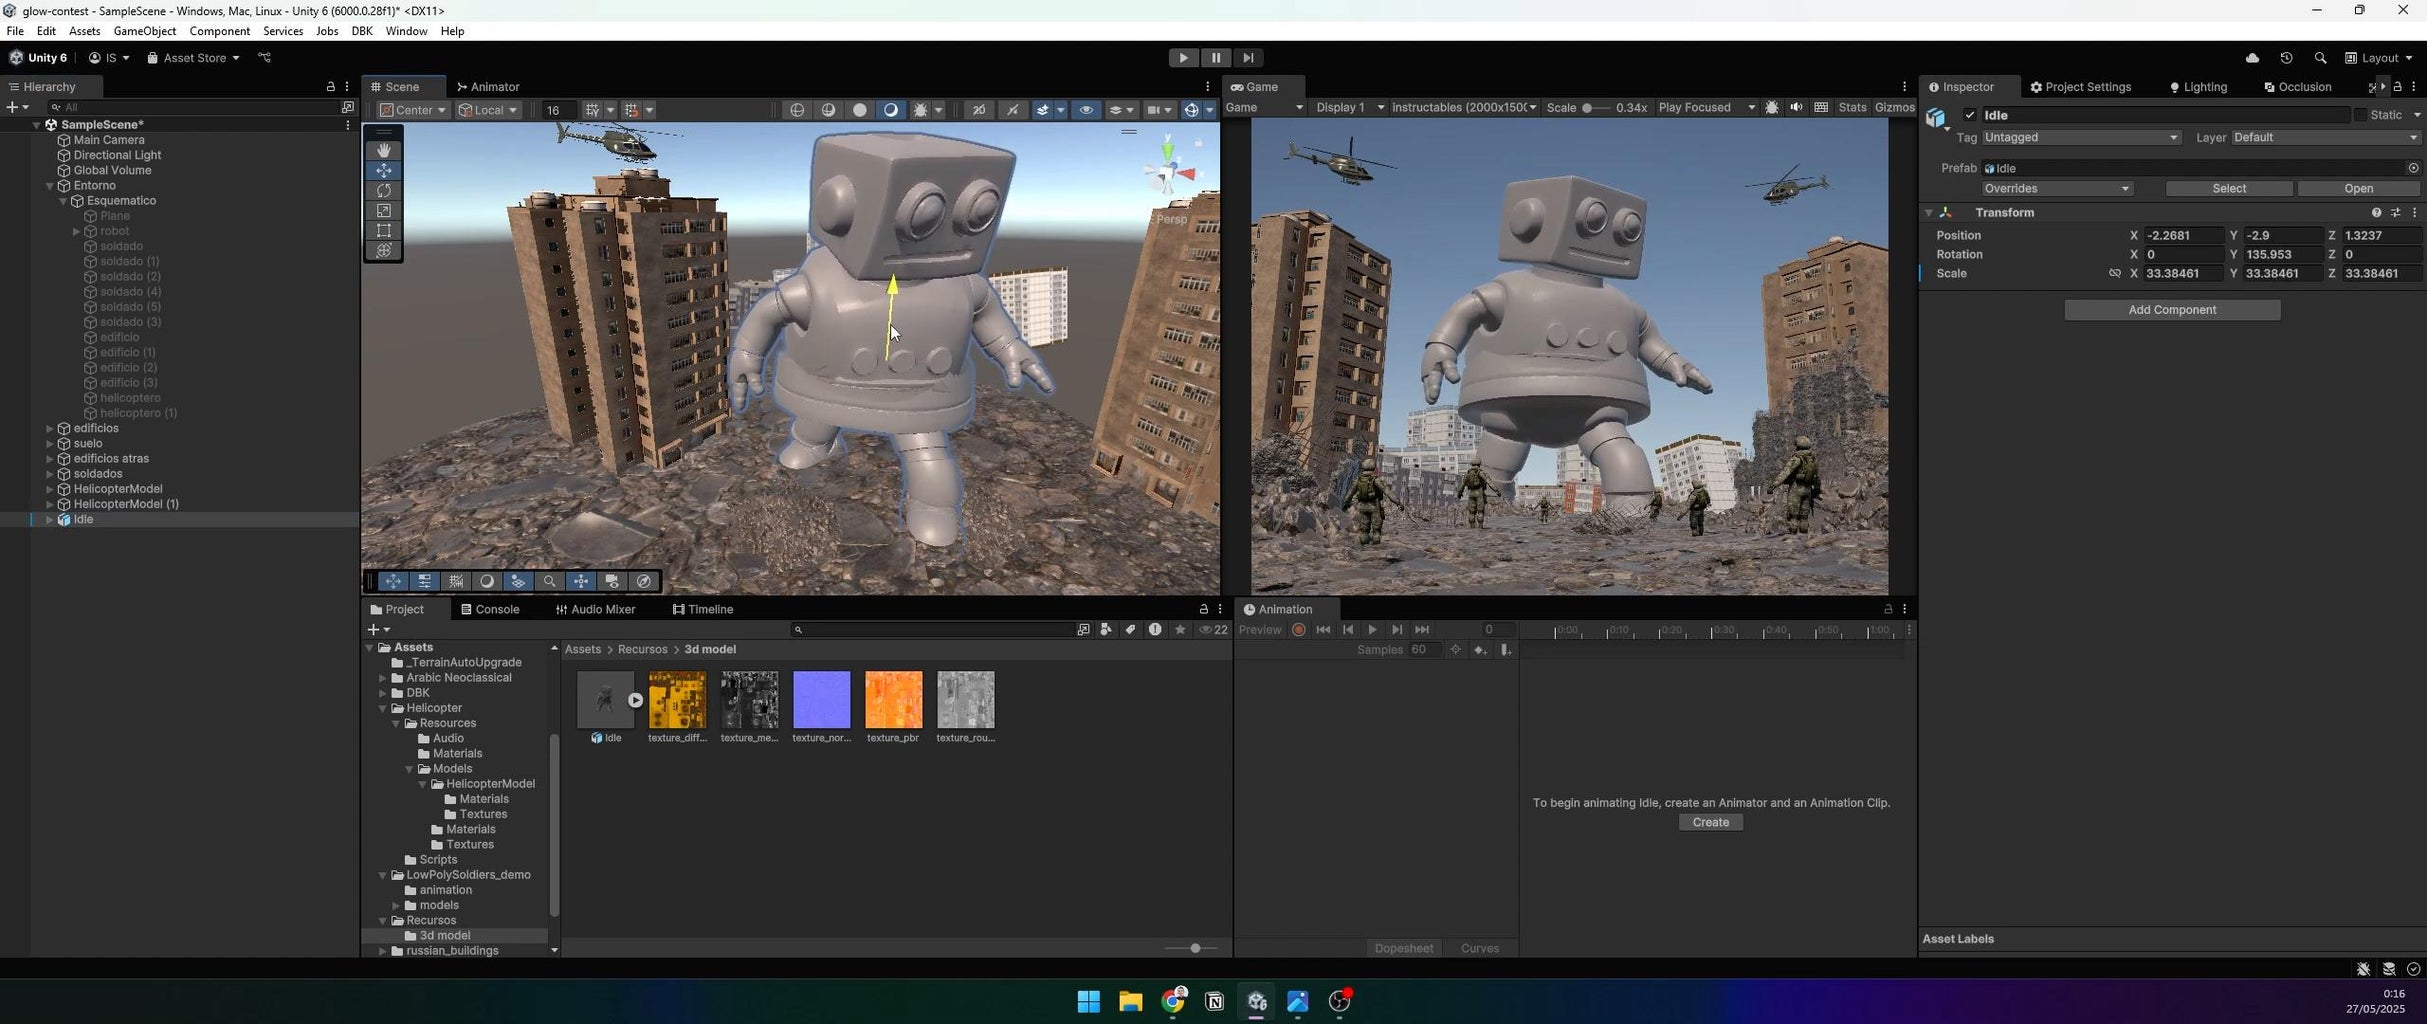This screenshot has height=1024, width=2427.
Task: Click the Animation panel play icon
Action: (1372, 630)
